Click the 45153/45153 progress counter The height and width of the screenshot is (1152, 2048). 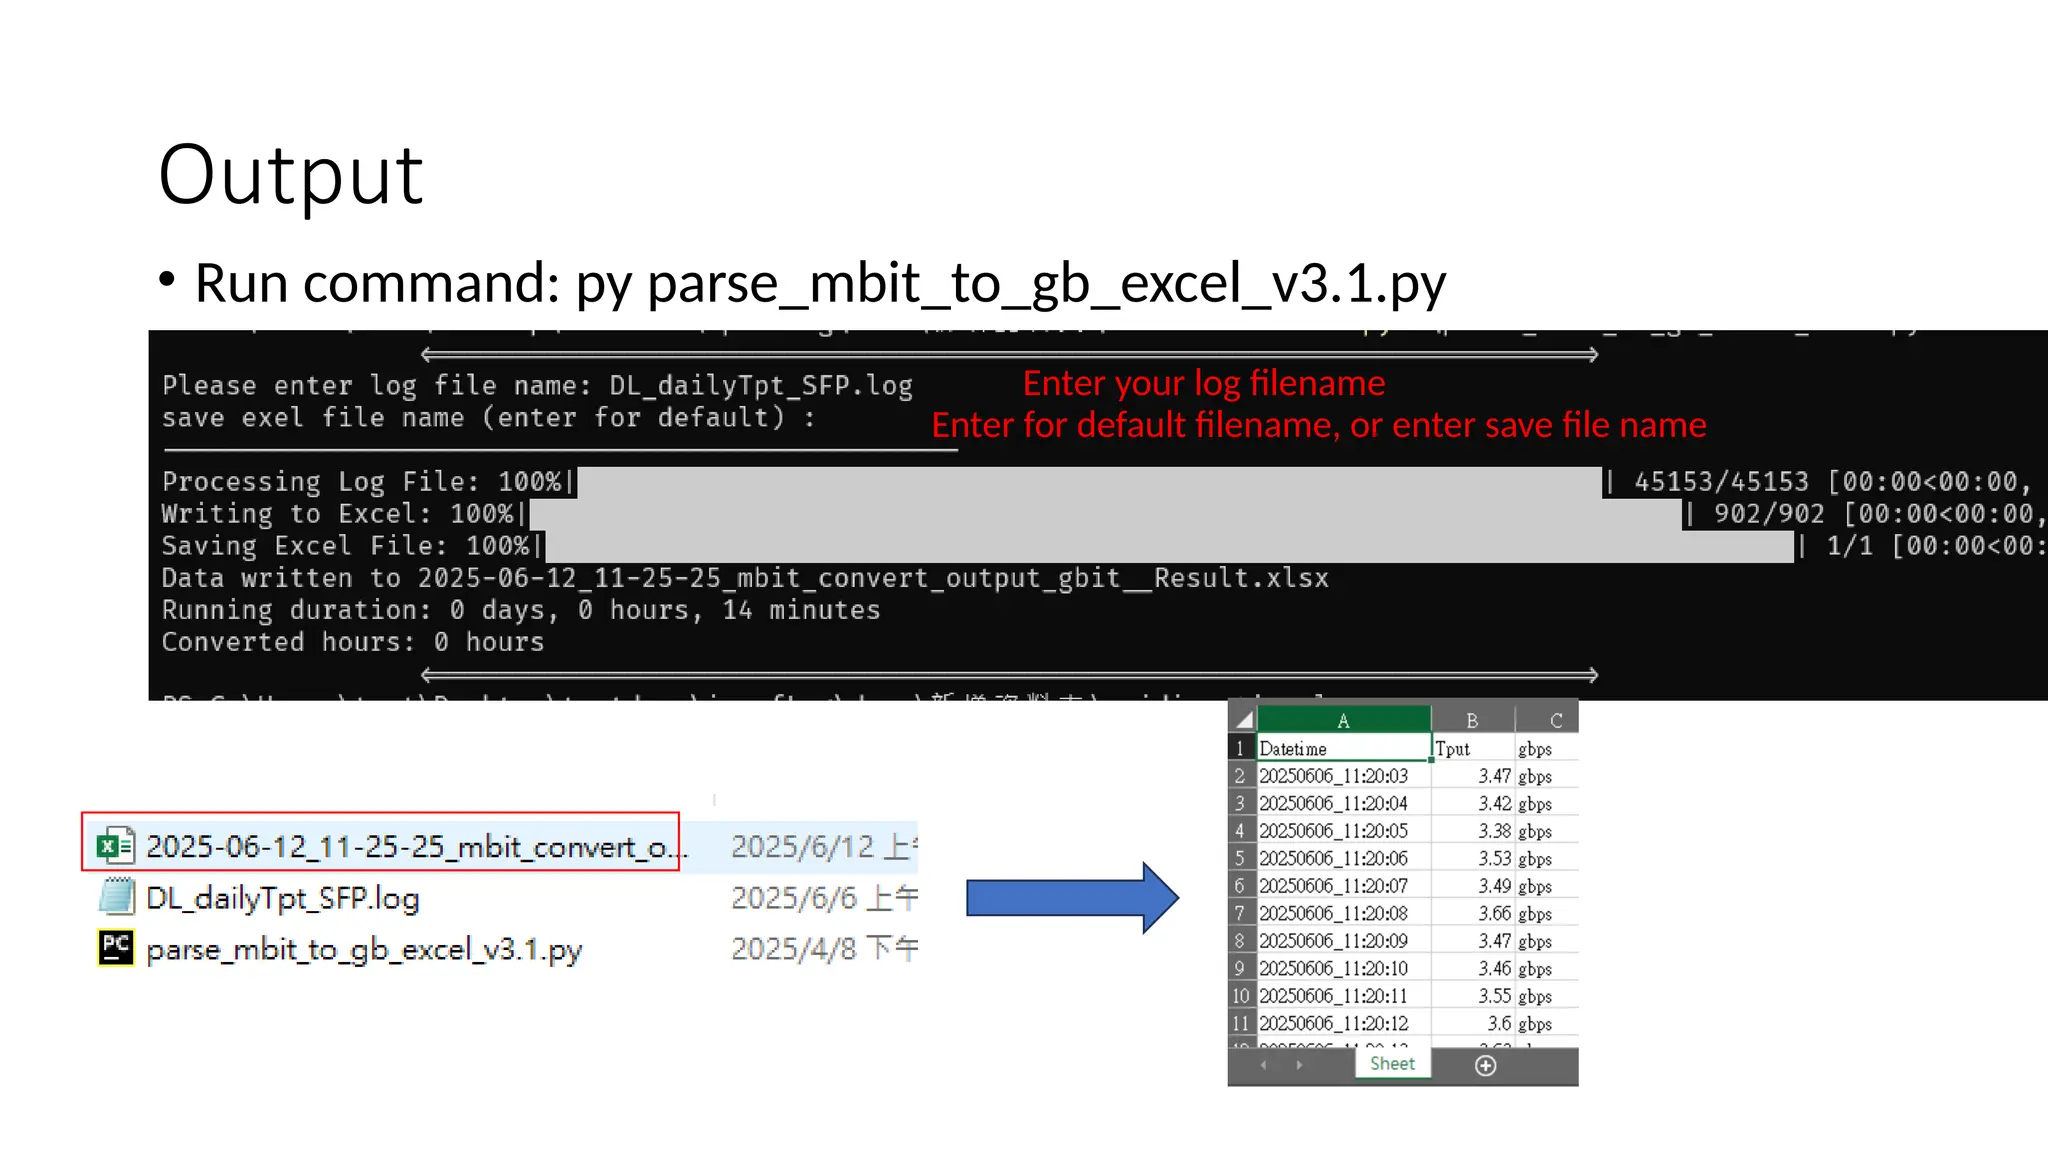click(1721, 482)
